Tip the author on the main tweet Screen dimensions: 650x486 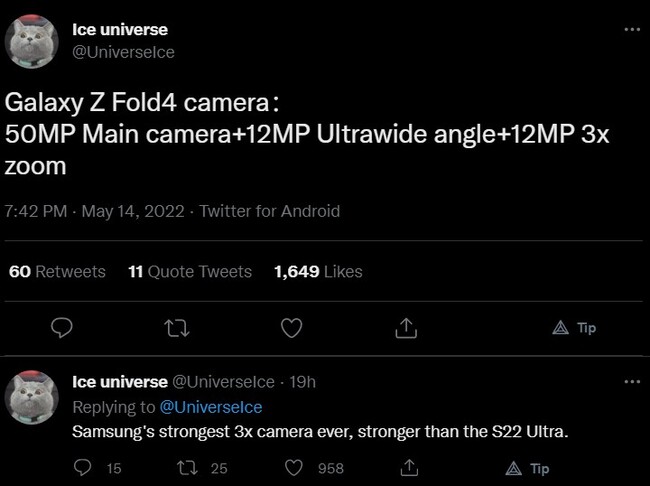pyautogui.click(x=575, y=328)
